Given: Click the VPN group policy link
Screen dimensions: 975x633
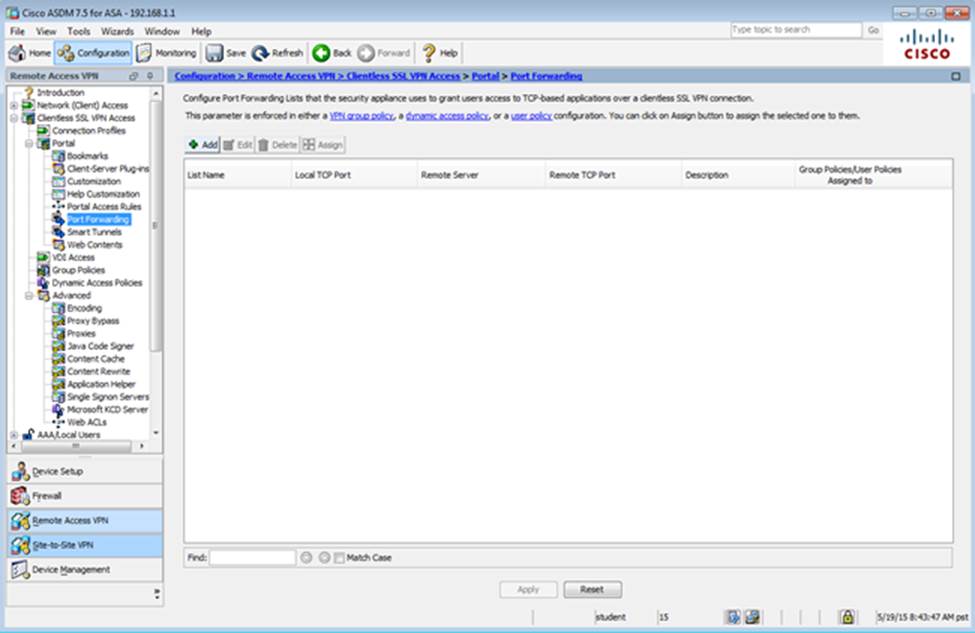Looking at the screenshot, I should (x=358, y=116).
